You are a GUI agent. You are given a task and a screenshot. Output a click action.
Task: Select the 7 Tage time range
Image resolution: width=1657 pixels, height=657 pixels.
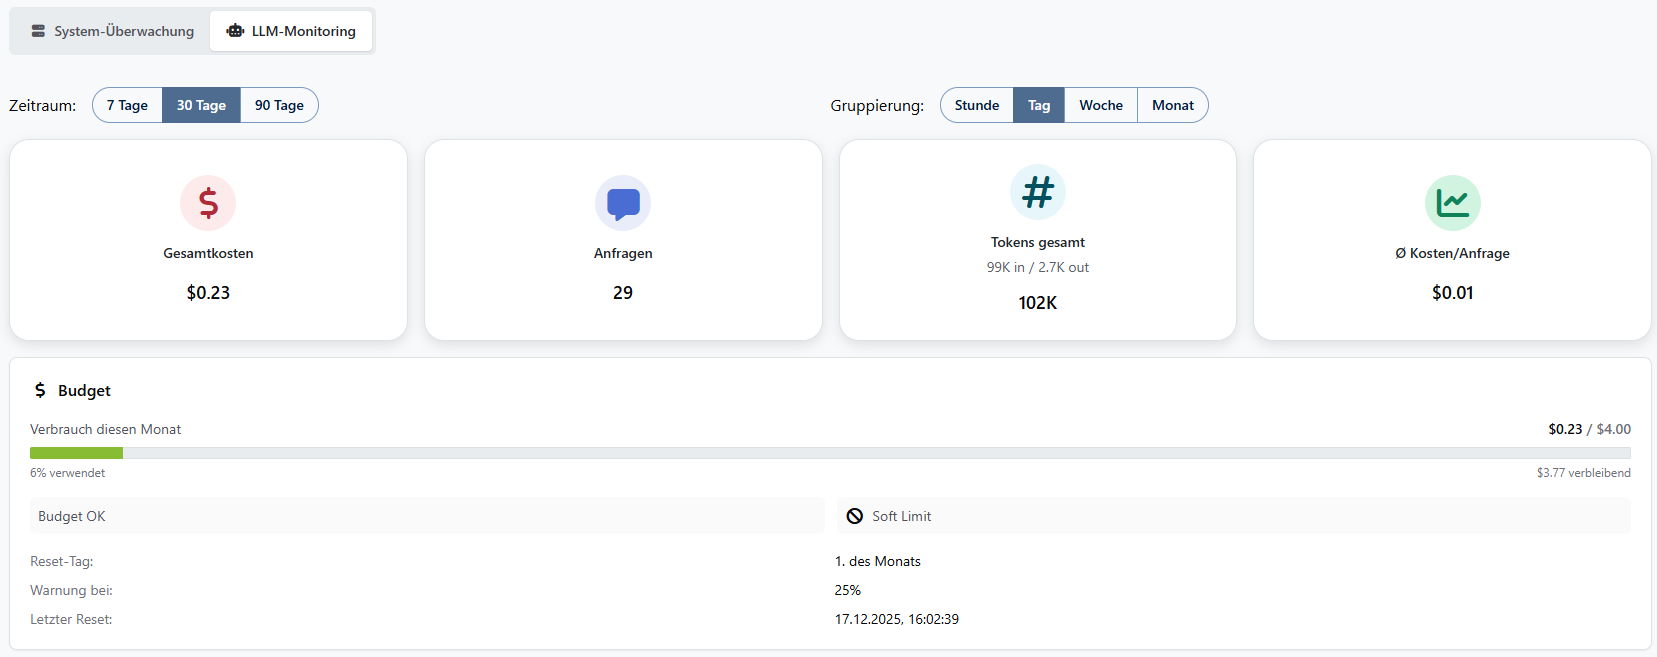127,105
